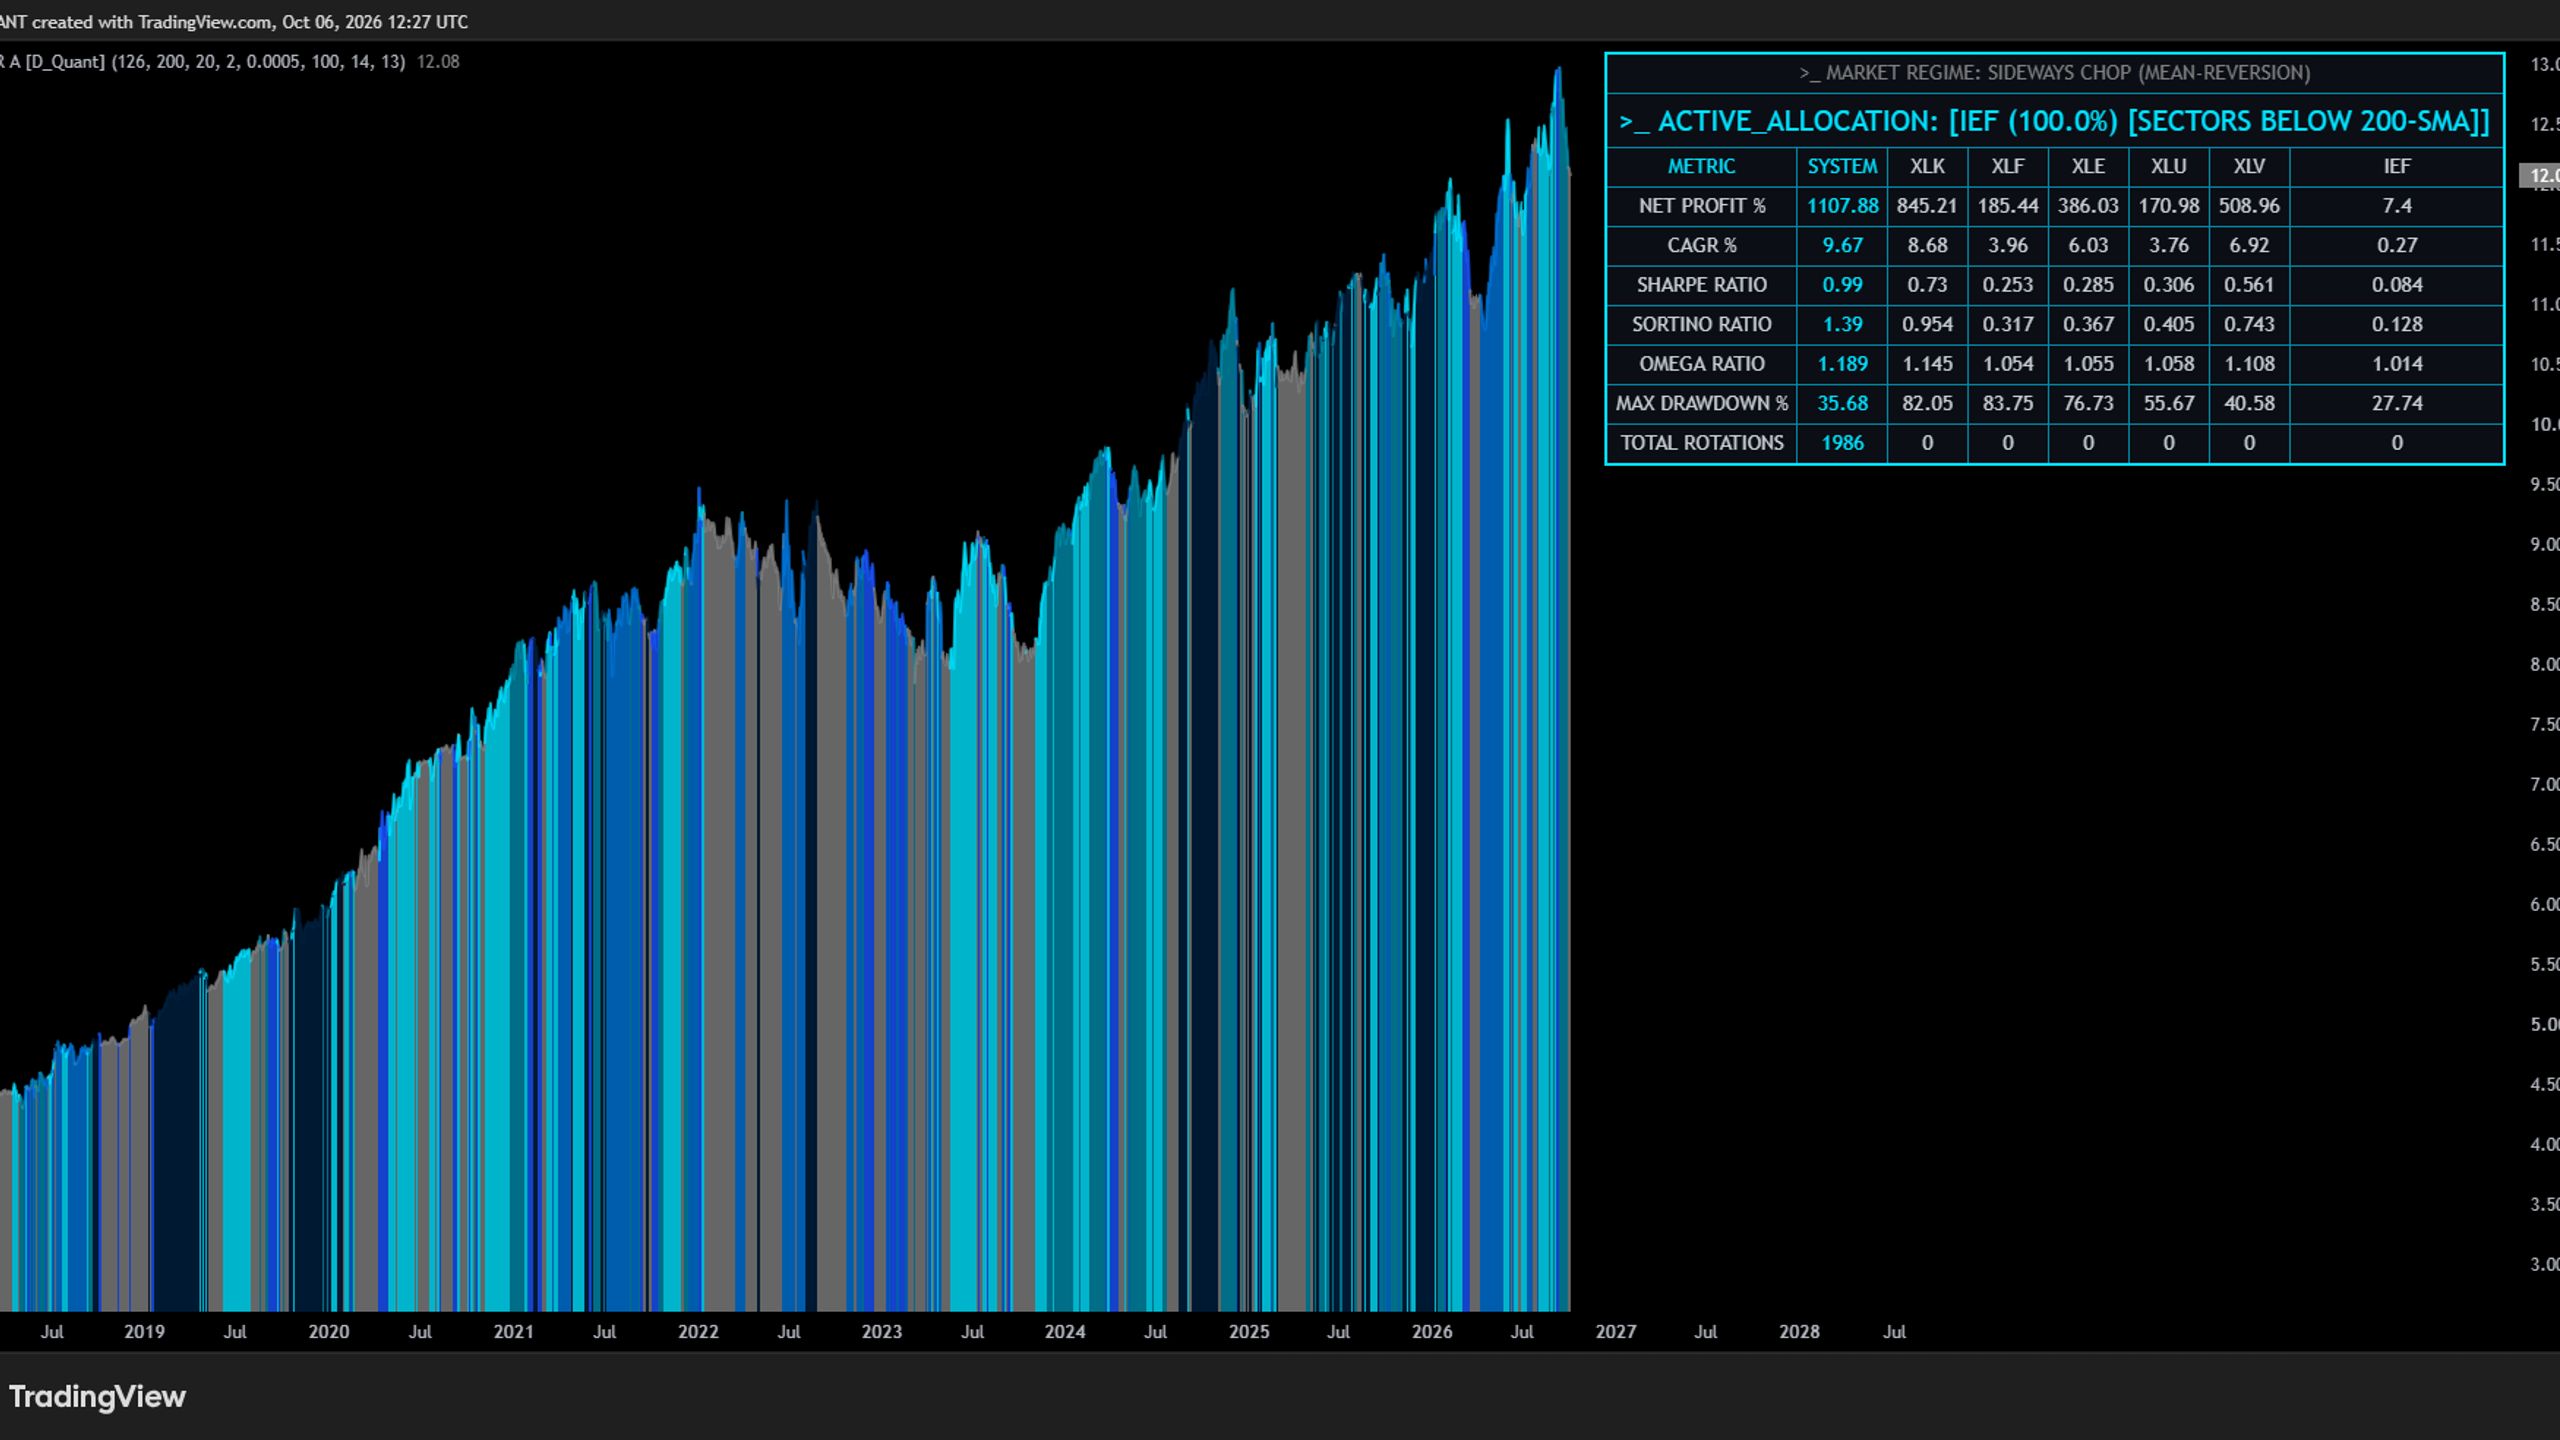Click the OMEGA RATIO row label
2560x1440 pixels.
(x=1701, y=364)
